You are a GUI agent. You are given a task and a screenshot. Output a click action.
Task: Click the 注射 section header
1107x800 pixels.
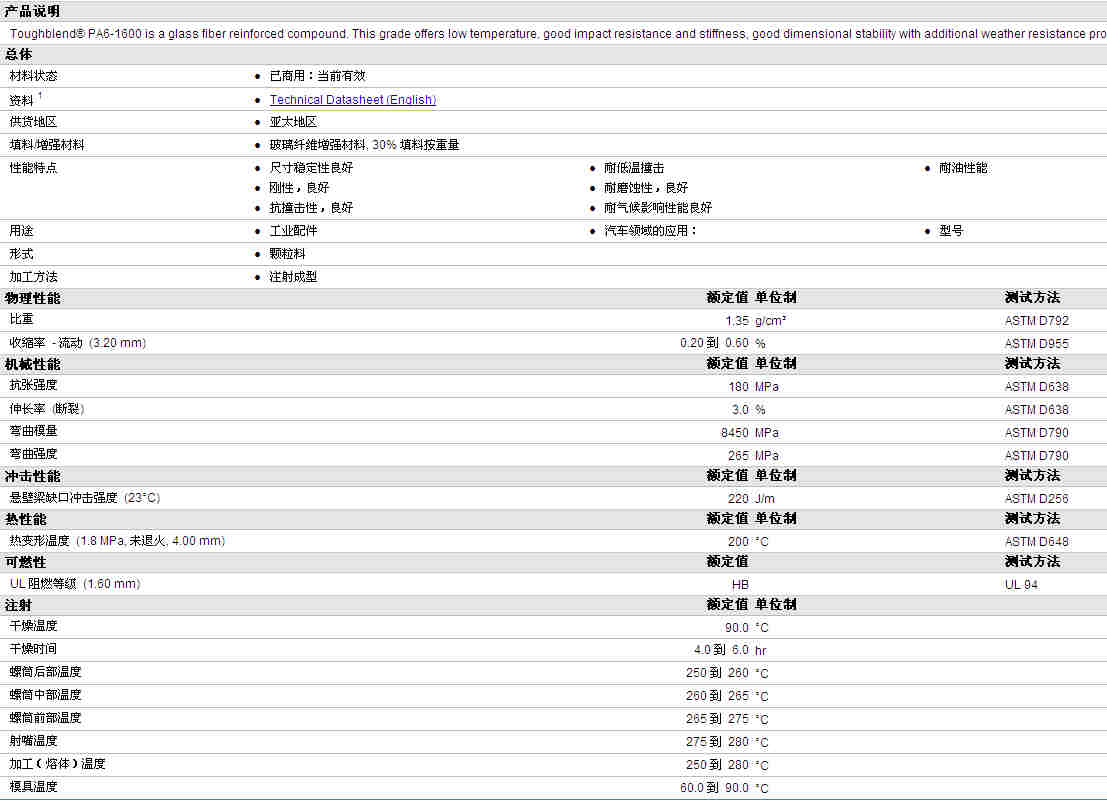coord(18,605)
